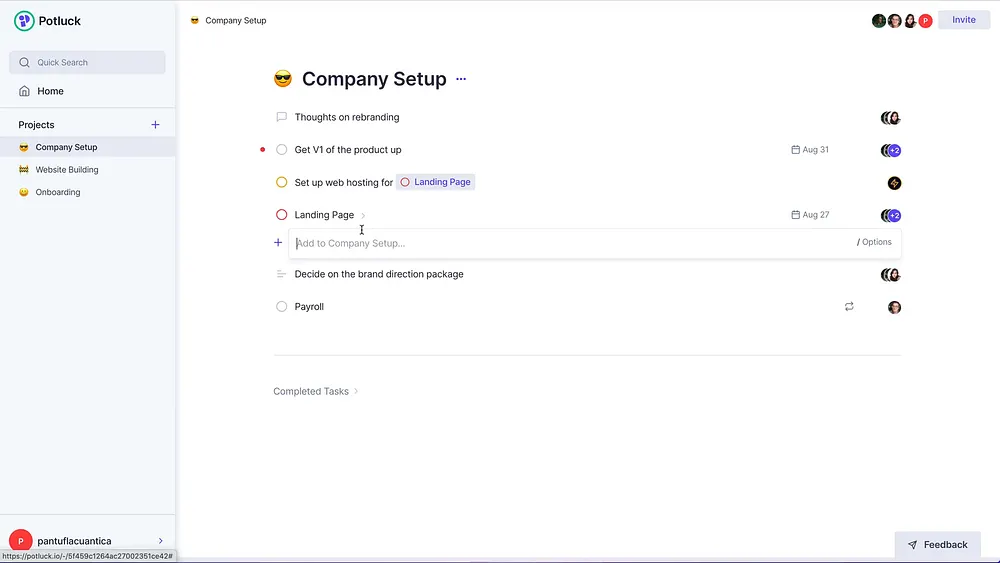Screen dimensions: 1000x563
Task: Mark 'Get V1 of the product up' complete
Action: pos(282,150)
